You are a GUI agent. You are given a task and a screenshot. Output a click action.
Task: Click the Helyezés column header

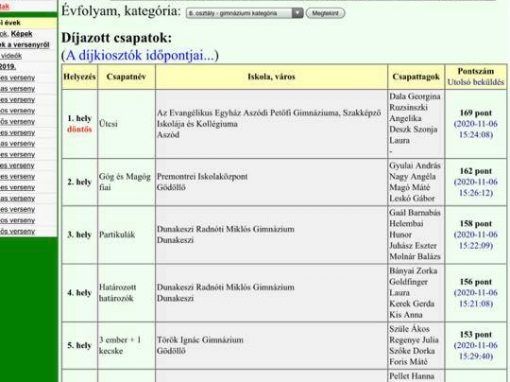pos(80,77)
